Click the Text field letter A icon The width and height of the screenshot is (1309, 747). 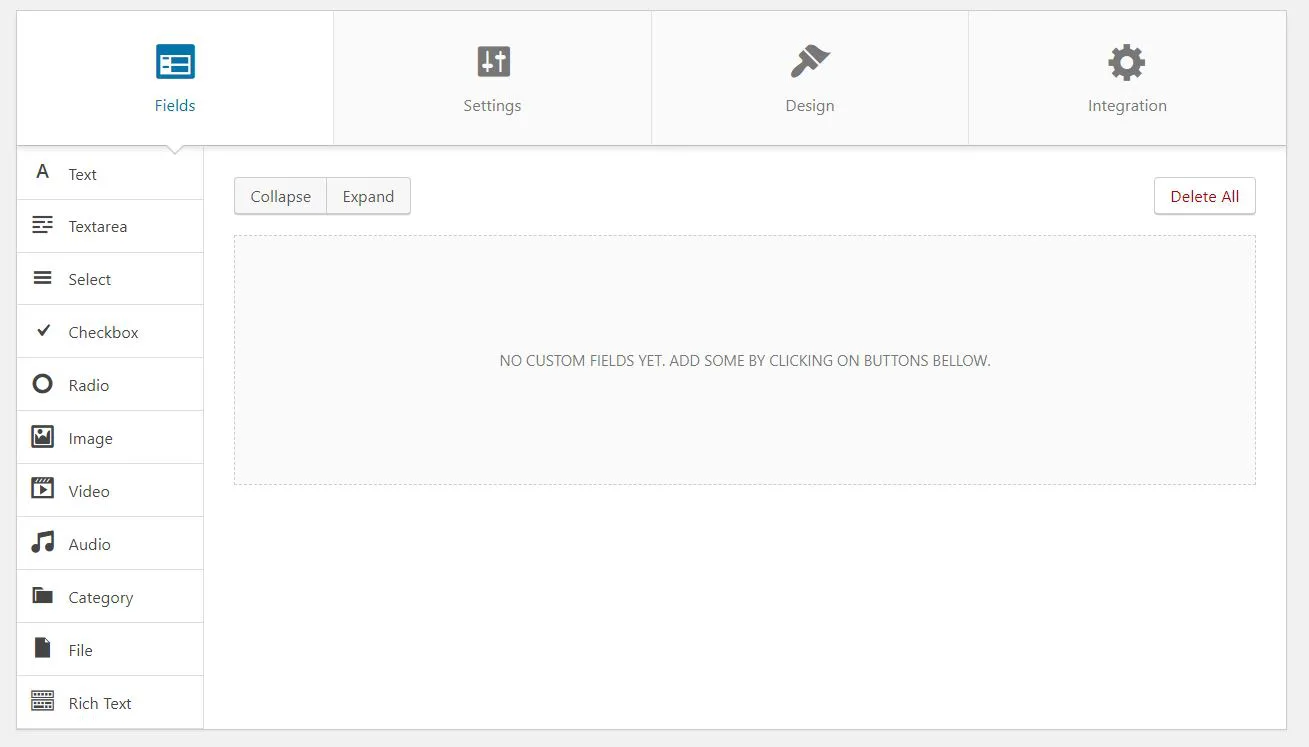coord(42,172)
